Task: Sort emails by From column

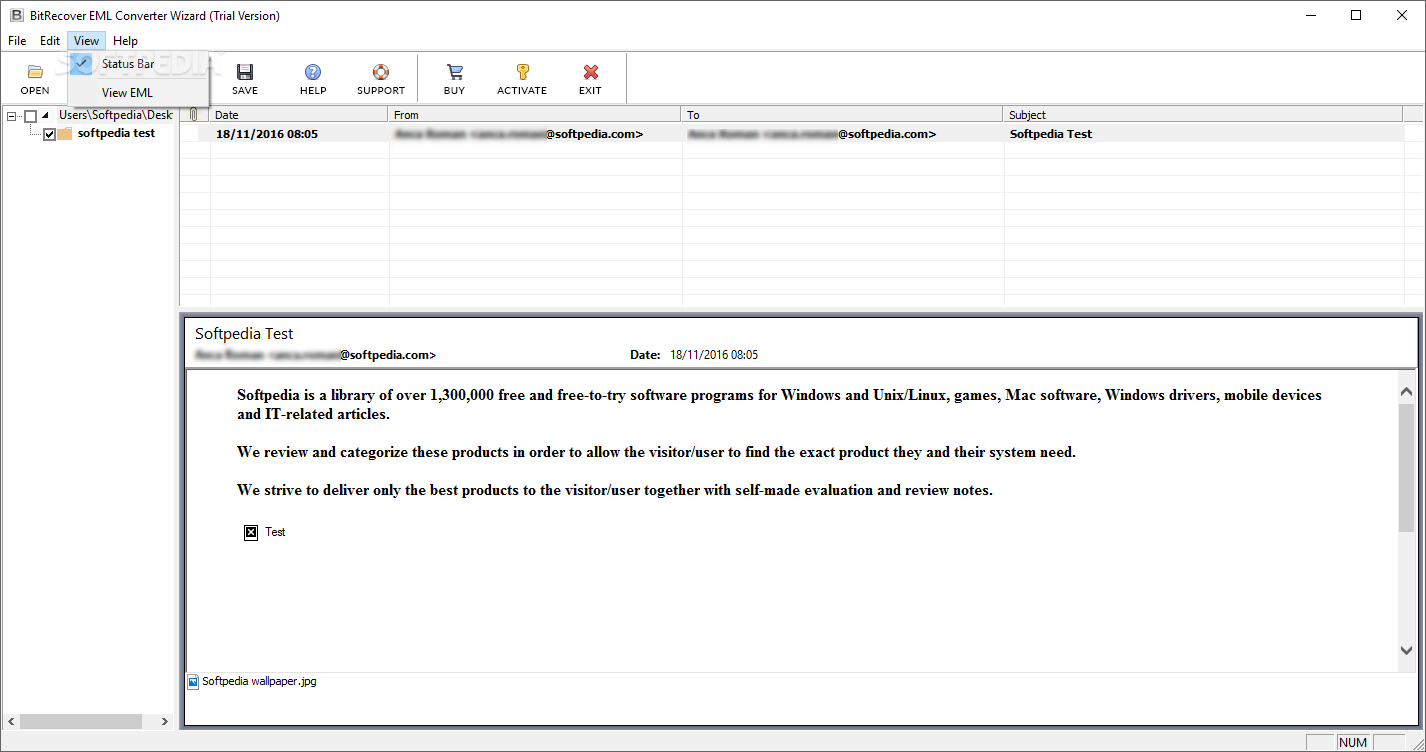Action: (x=535, y=115)
